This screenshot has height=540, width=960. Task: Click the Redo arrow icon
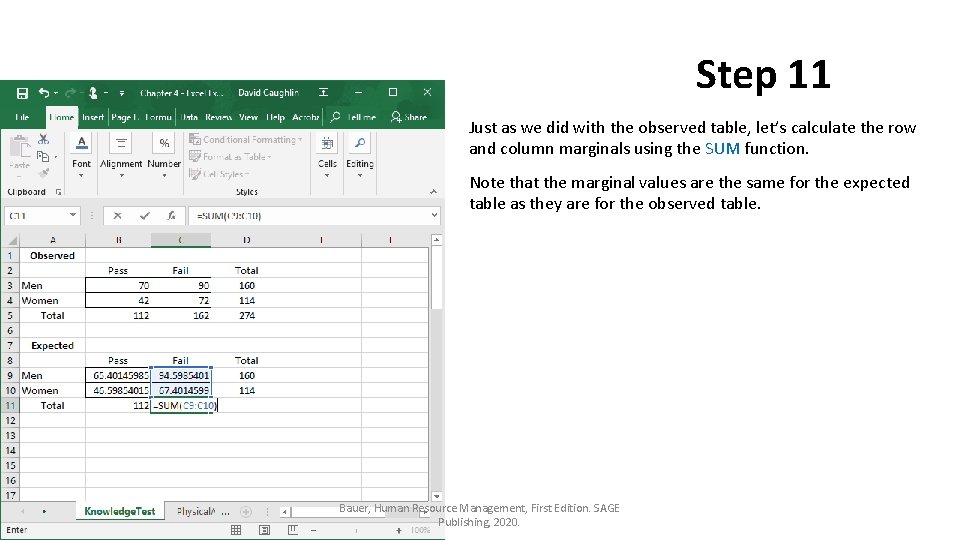[70, 92]
